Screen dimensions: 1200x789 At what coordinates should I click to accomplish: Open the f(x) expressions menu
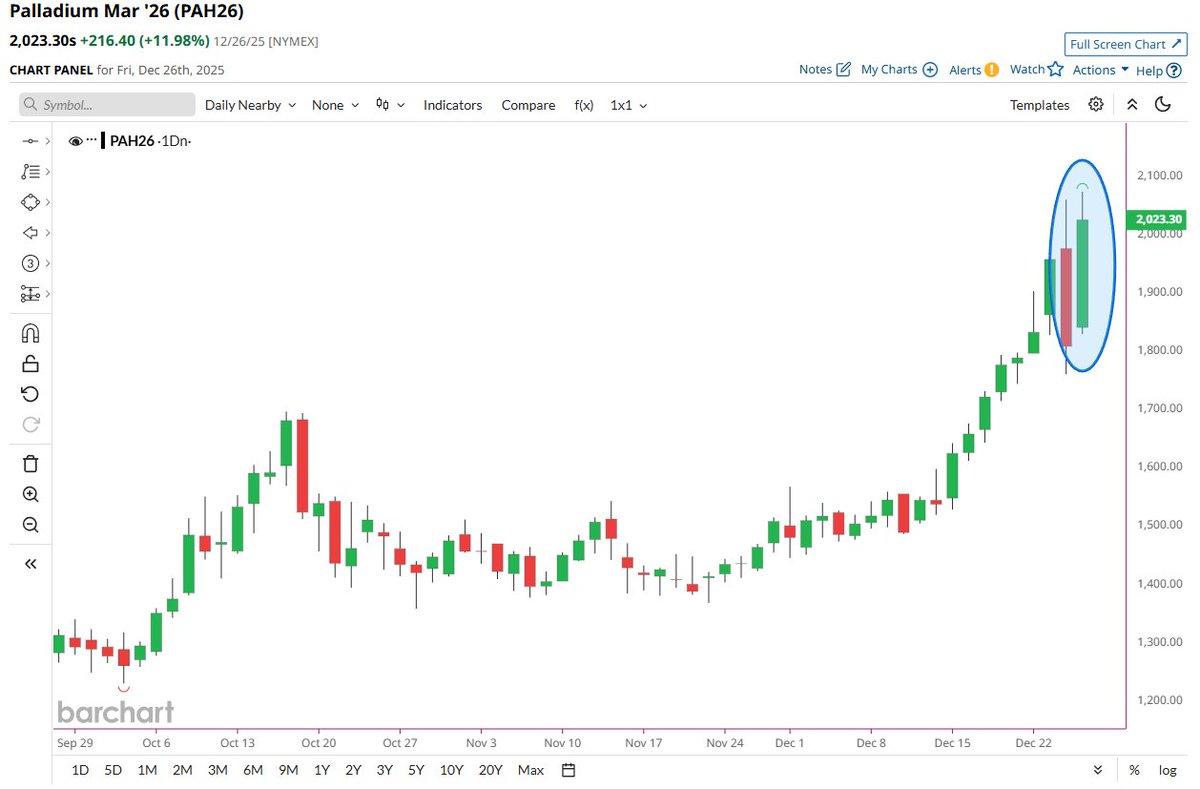tap(583, 105)
